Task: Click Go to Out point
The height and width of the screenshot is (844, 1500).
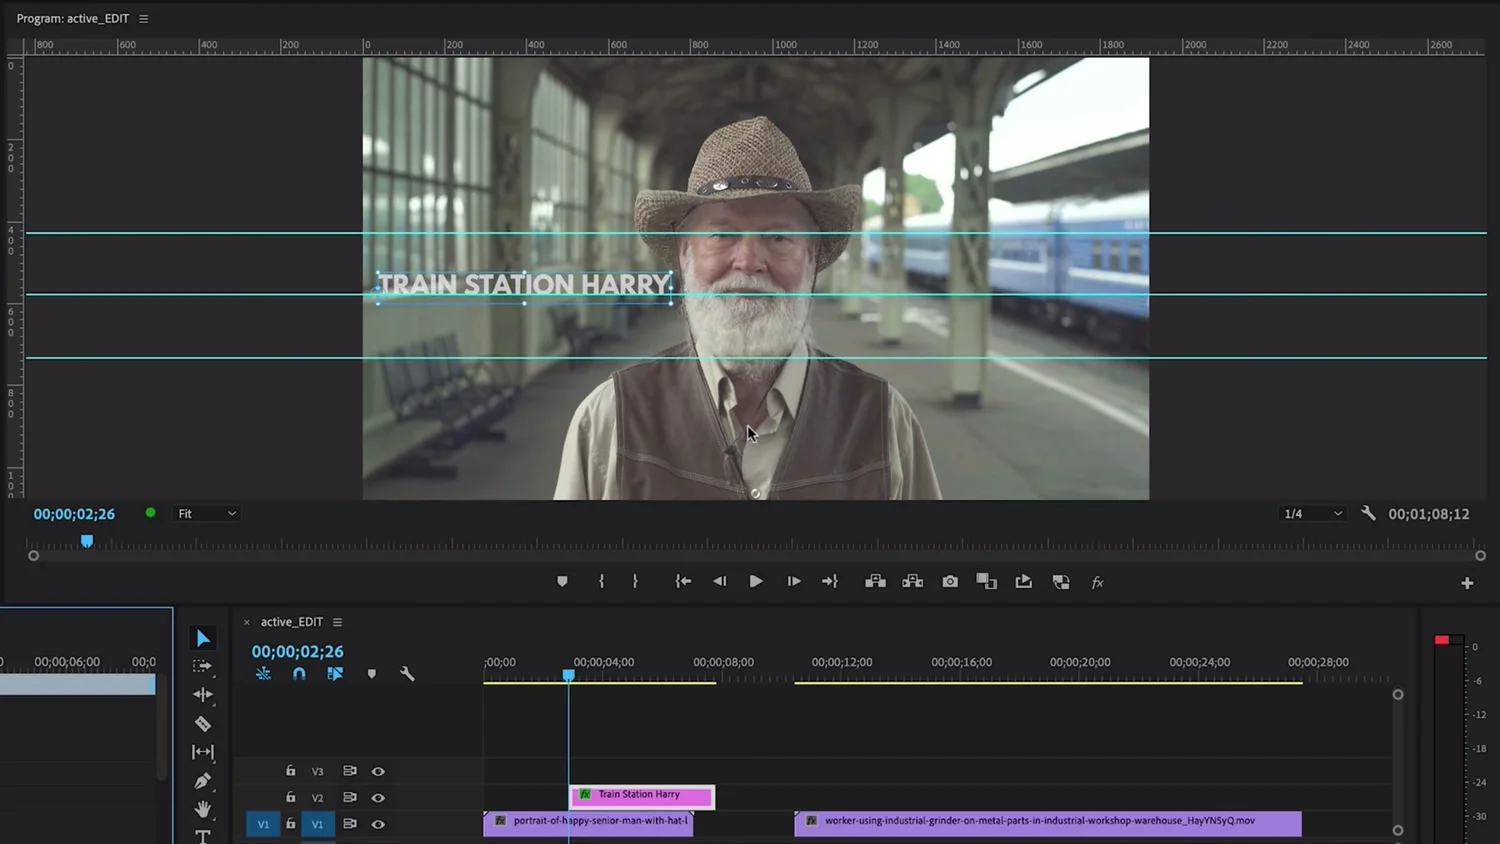Action: pyautogui.click(x=830, y=581)
